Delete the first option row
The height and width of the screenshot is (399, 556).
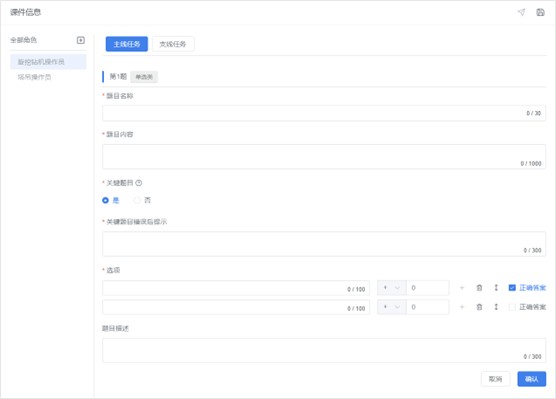coord(479,288)
